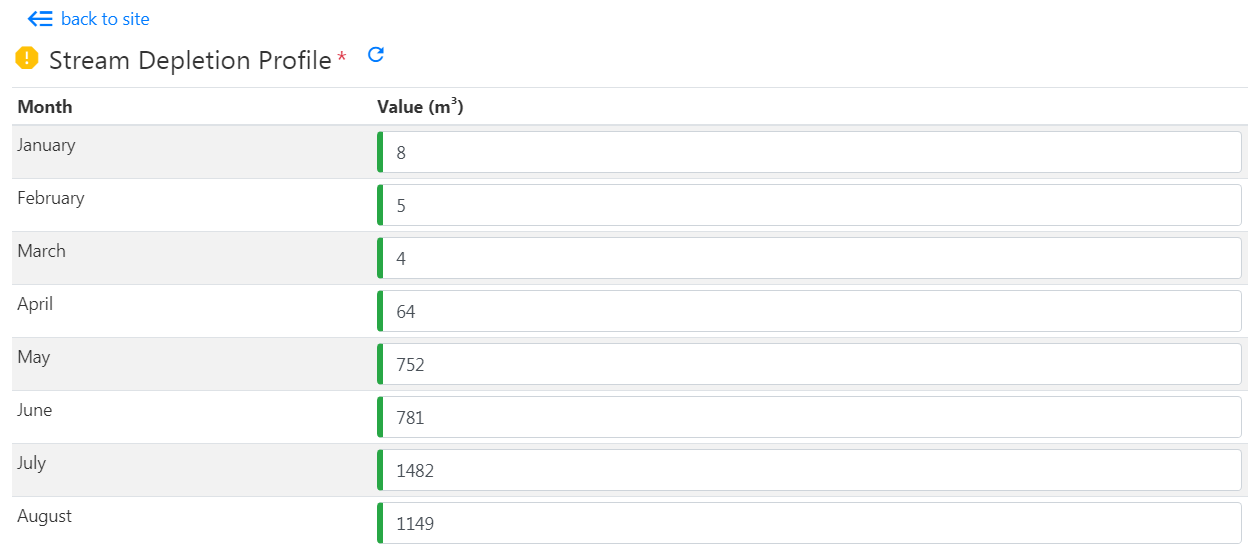Image resolution: width=1257 pixels, height=549 pixels.
Task: Click the August row label
Action: (x=45, y=516)
